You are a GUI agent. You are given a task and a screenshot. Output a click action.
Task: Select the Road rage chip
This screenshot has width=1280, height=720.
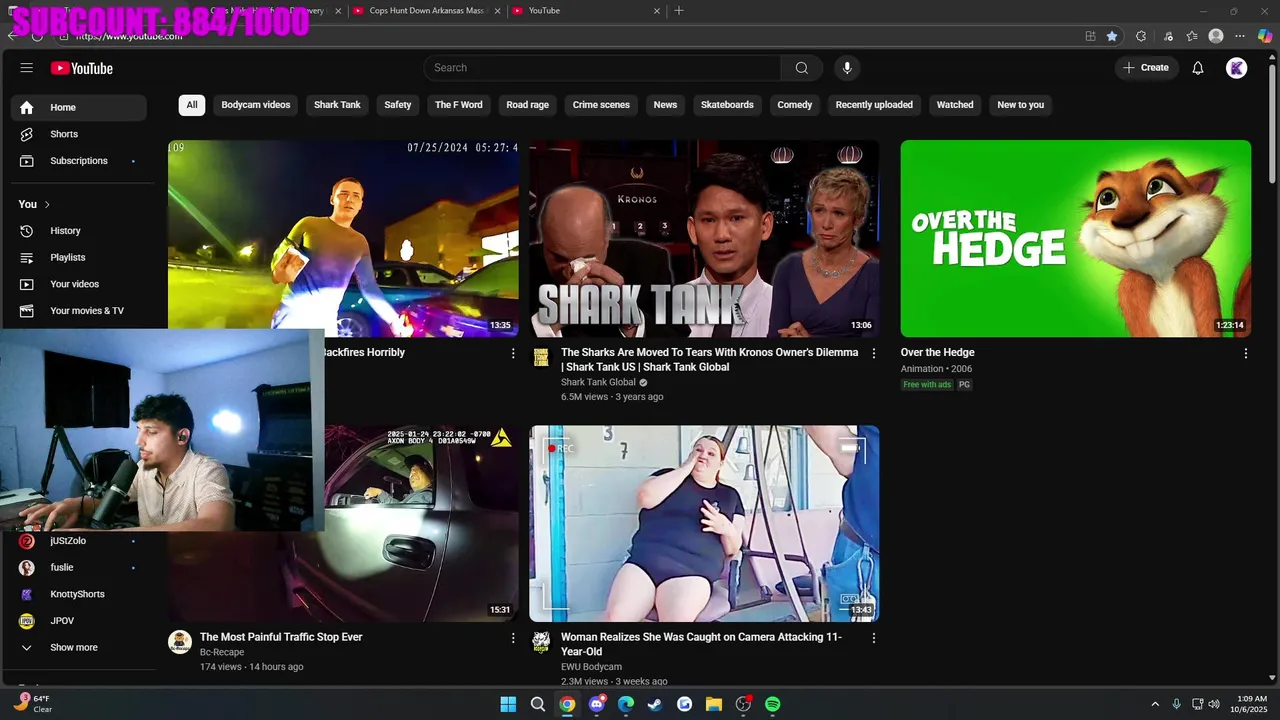[528, 105]
